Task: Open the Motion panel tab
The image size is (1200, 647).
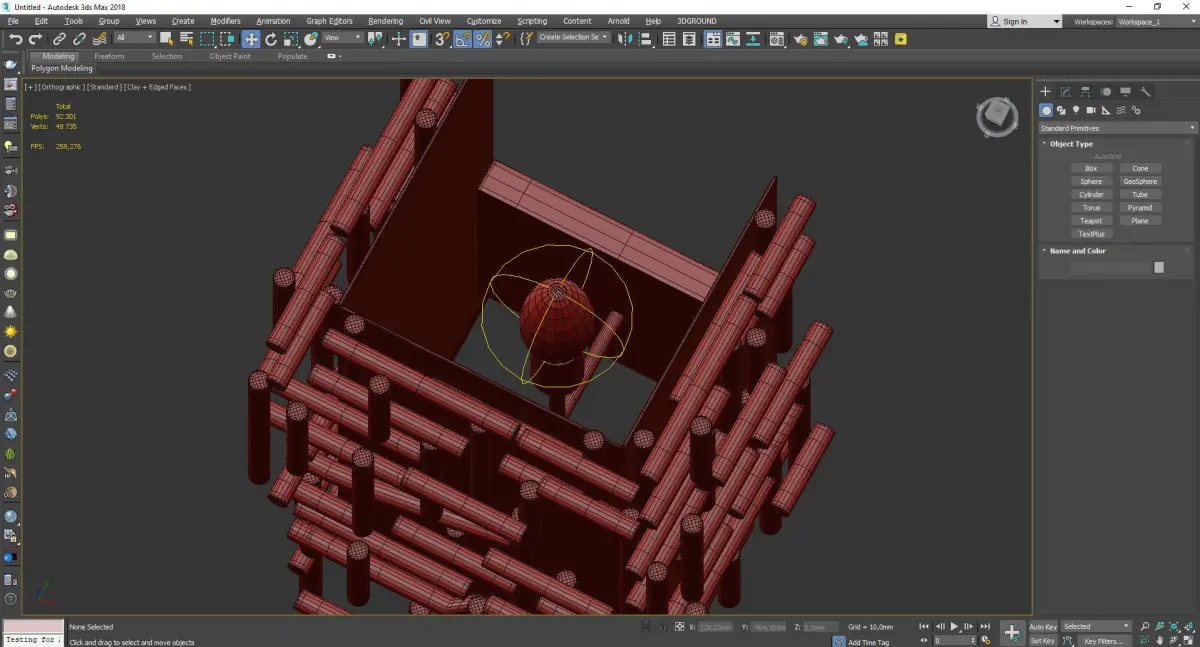Action: 1105,91
